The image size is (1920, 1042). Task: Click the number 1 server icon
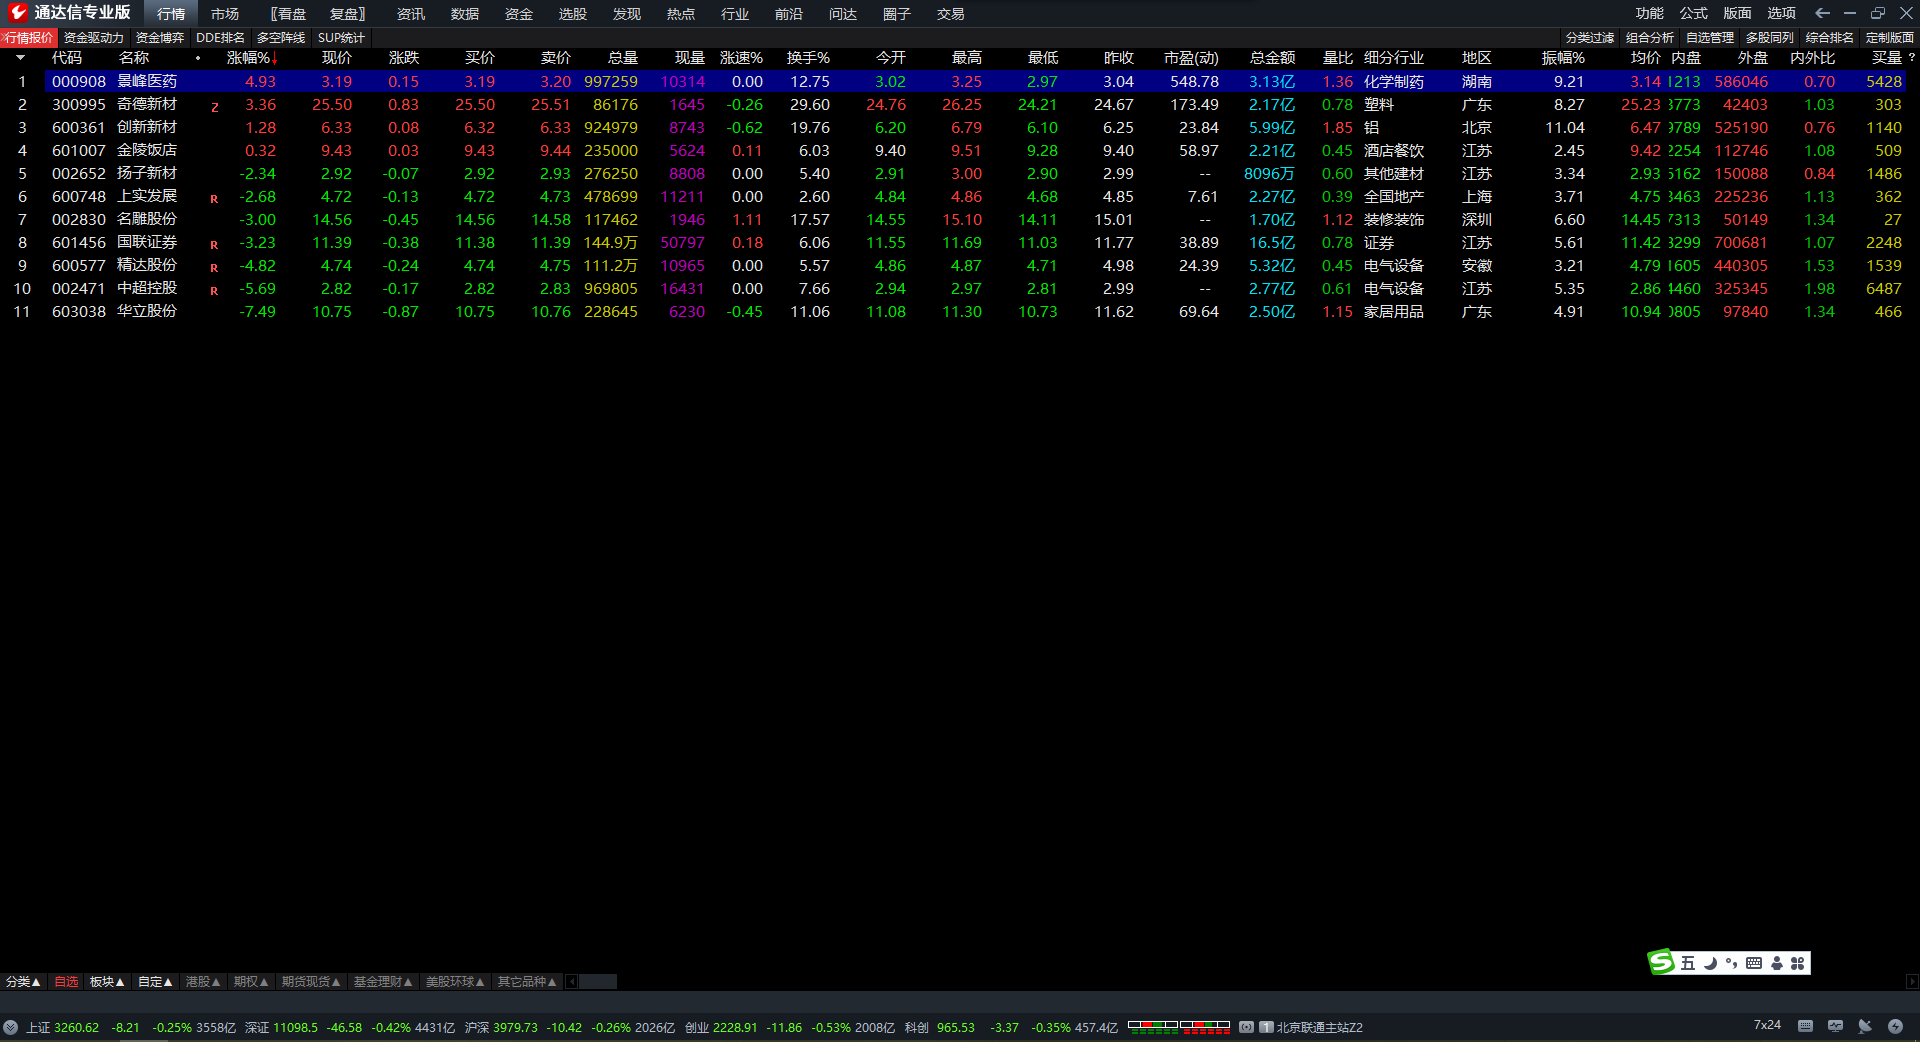pos(1266,1027)
